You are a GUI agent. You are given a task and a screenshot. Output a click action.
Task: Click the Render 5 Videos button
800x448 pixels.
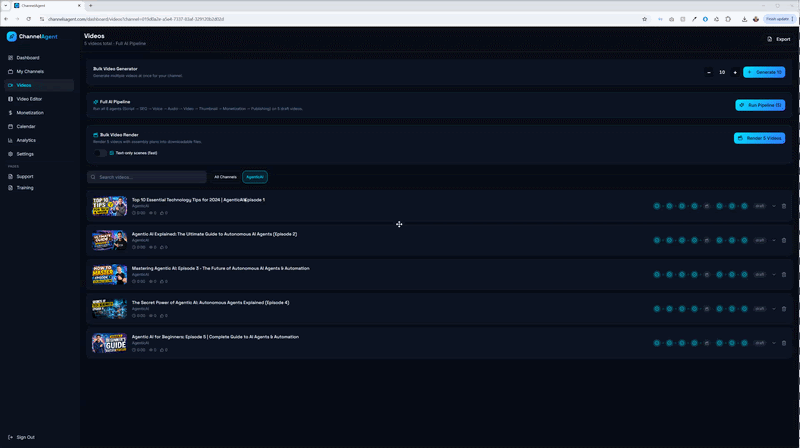point(759,138)
